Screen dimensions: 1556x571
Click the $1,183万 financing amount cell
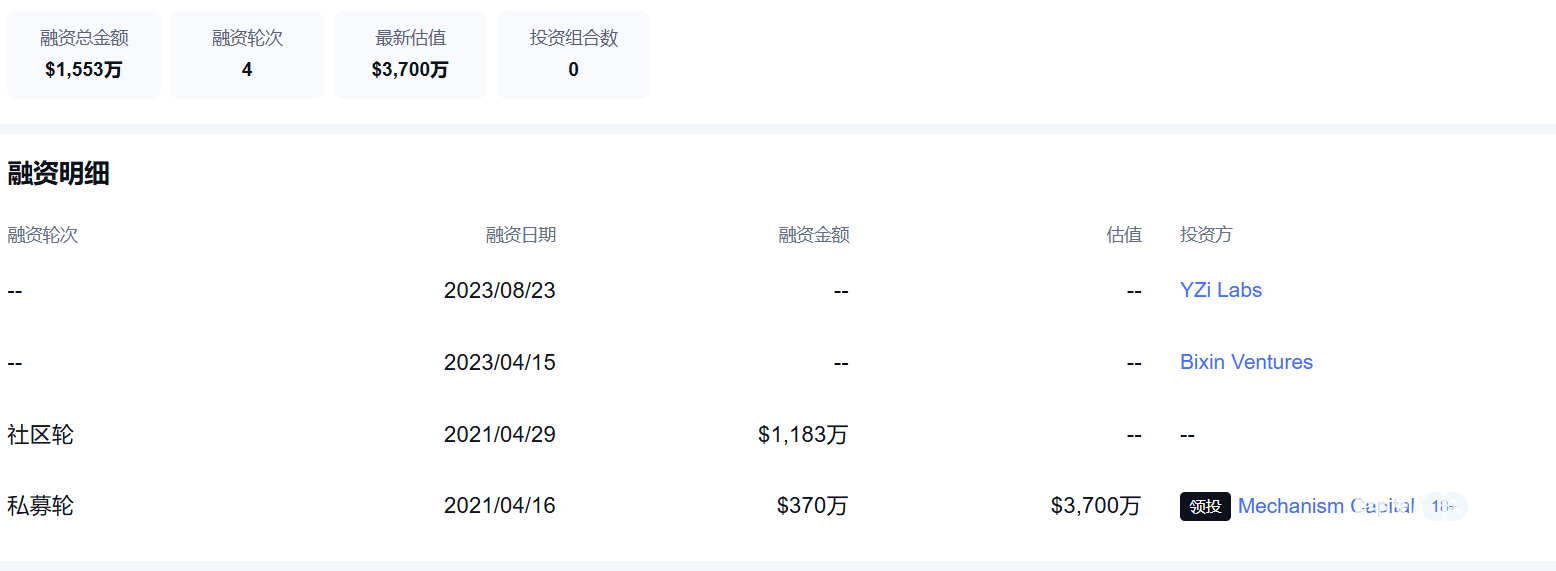click(x=803, y=435)
